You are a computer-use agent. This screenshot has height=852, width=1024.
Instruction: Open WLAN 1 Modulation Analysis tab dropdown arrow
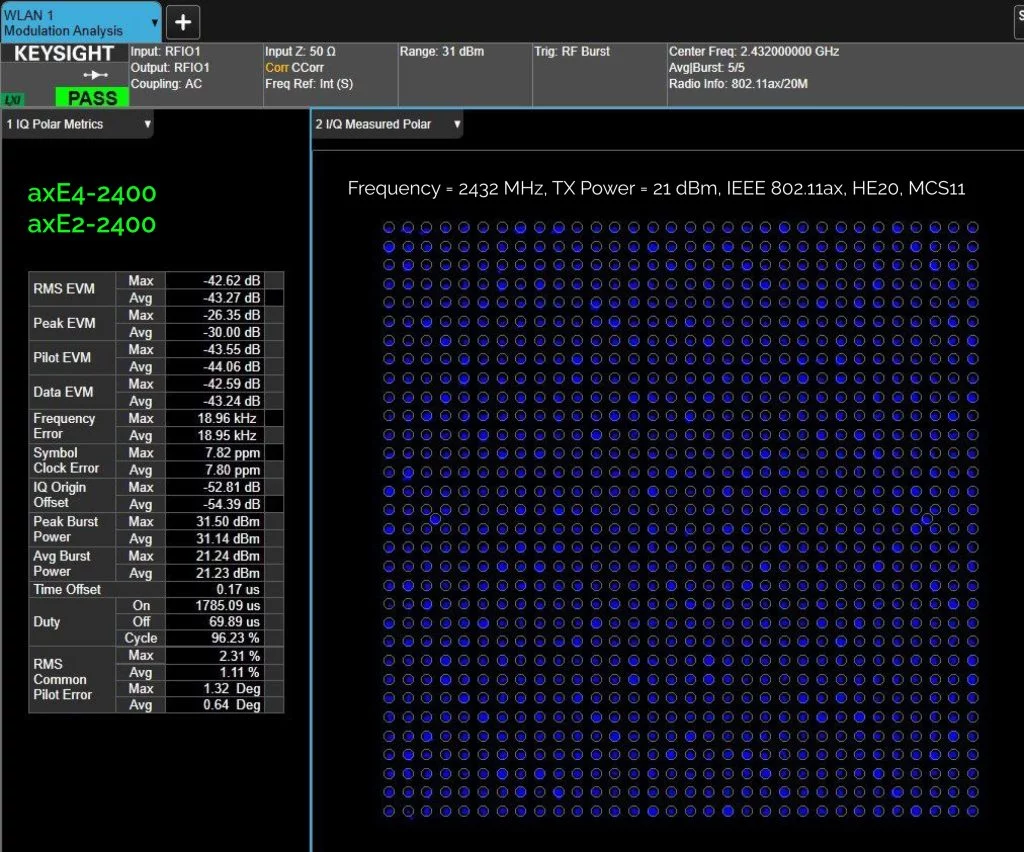pos(154,22)
